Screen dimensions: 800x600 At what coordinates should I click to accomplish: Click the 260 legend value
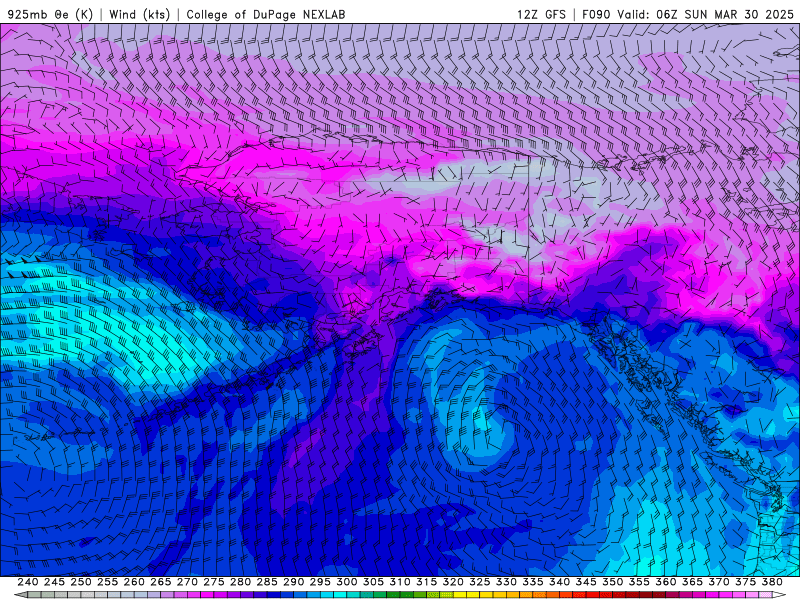[134, 582]
